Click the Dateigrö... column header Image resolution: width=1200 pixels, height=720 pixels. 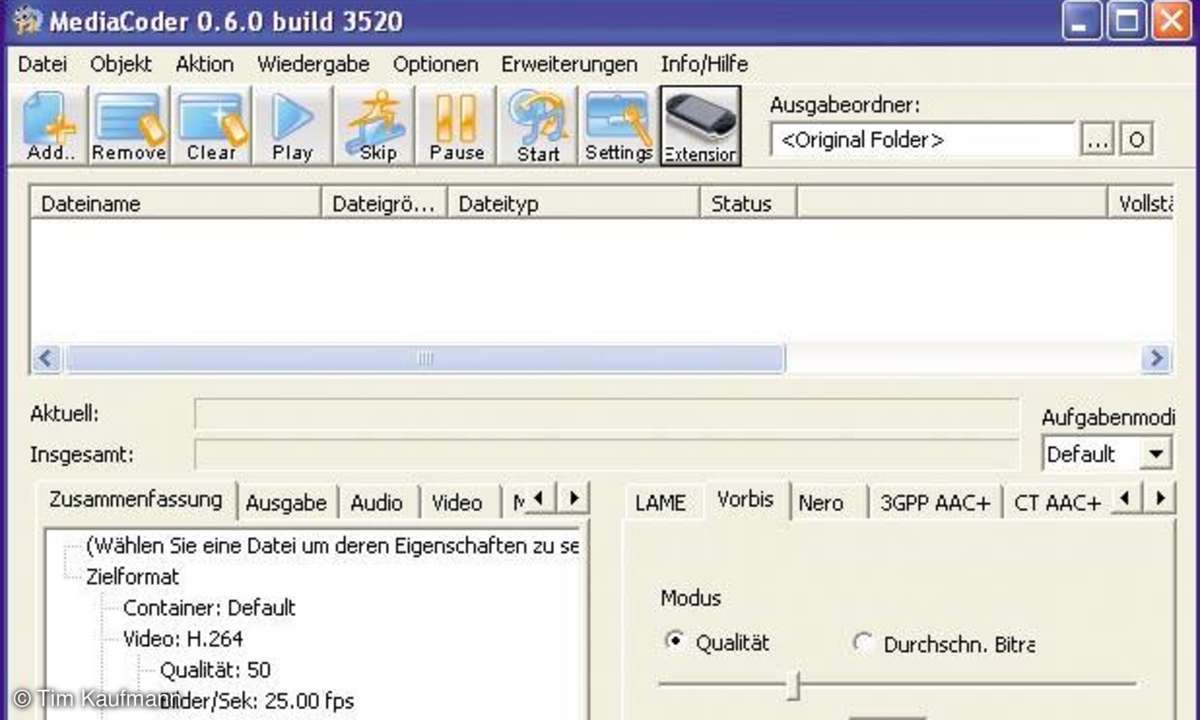point(384,204)
